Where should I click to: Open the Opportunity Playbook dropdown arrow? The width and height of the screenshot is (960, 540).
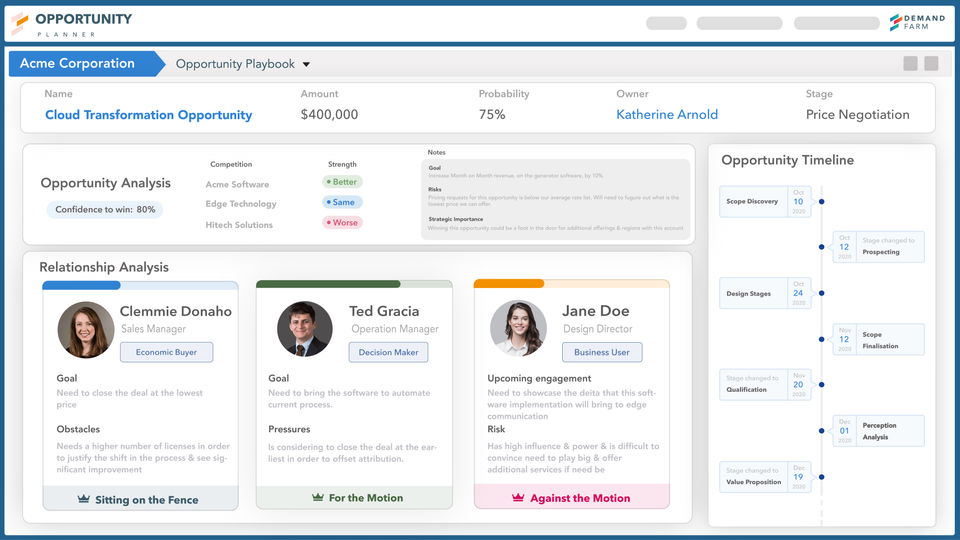pos(306,64)
